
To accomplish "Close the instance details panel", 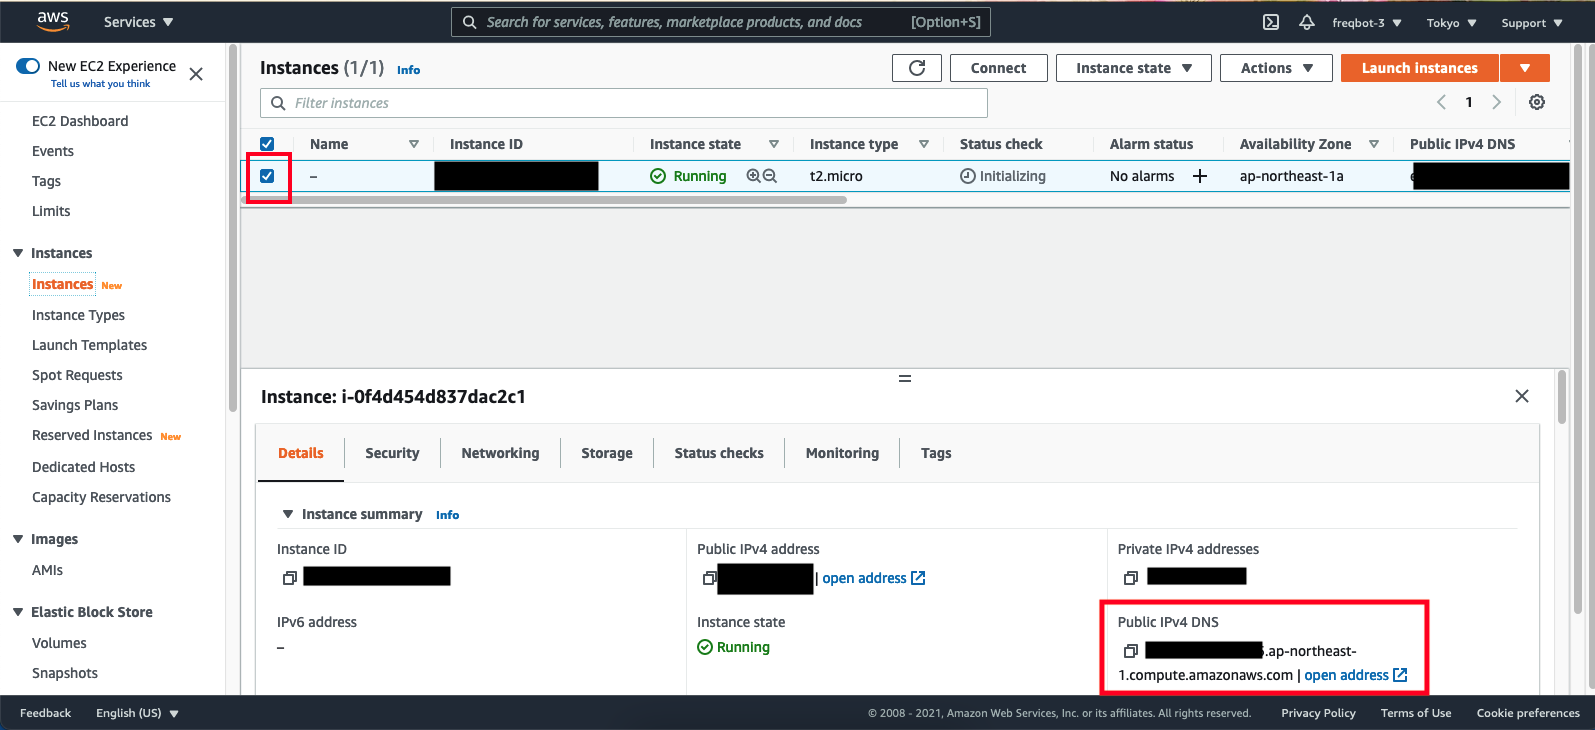I will point(1522,396).
